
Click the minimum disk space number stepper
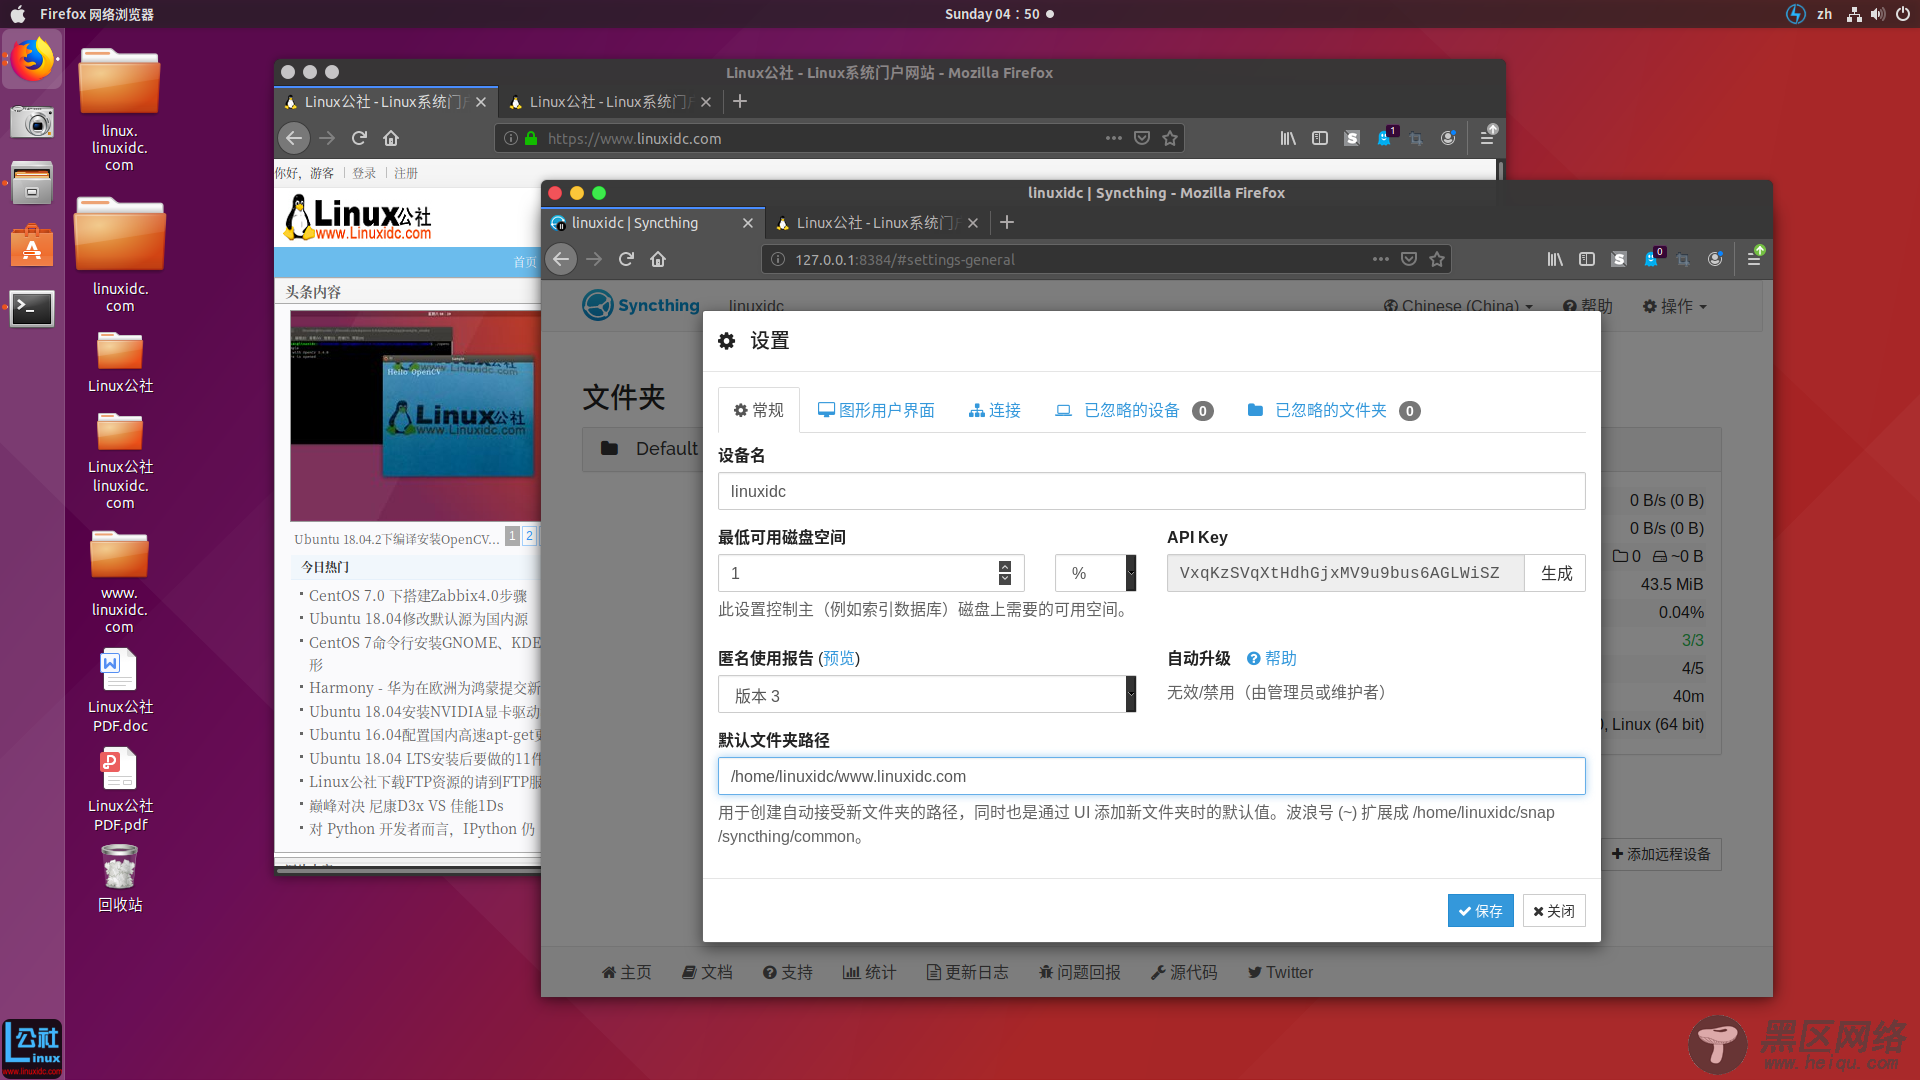coord(1005,573)
